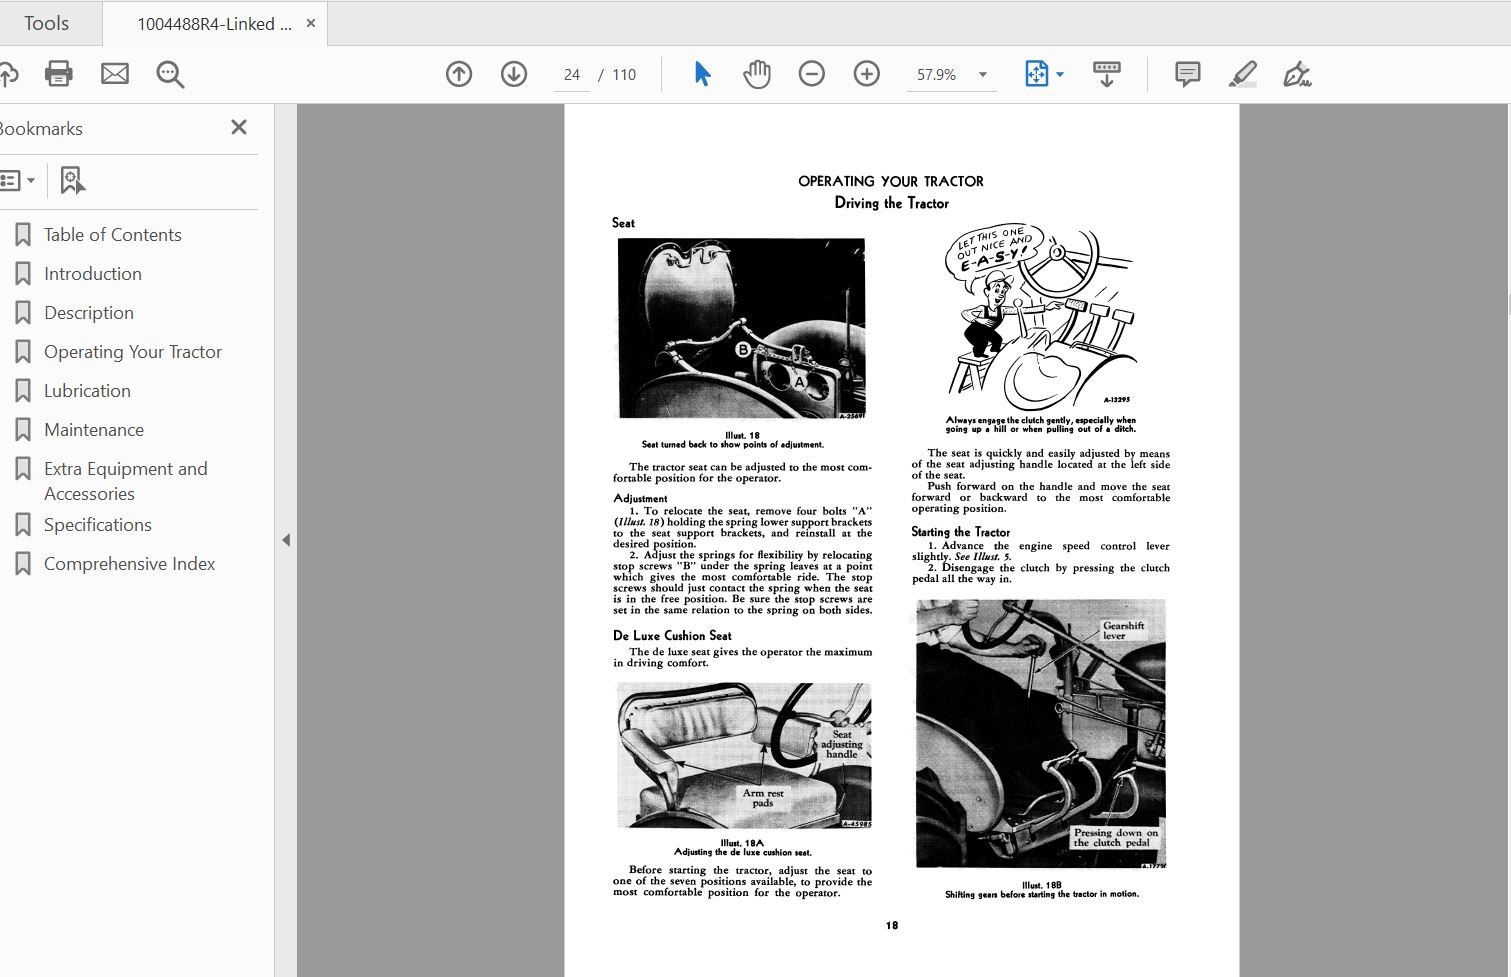Click the upload/share file icon
This screenshot has height=977, width=1511.
pyautogui.click(x=7, y=74)
